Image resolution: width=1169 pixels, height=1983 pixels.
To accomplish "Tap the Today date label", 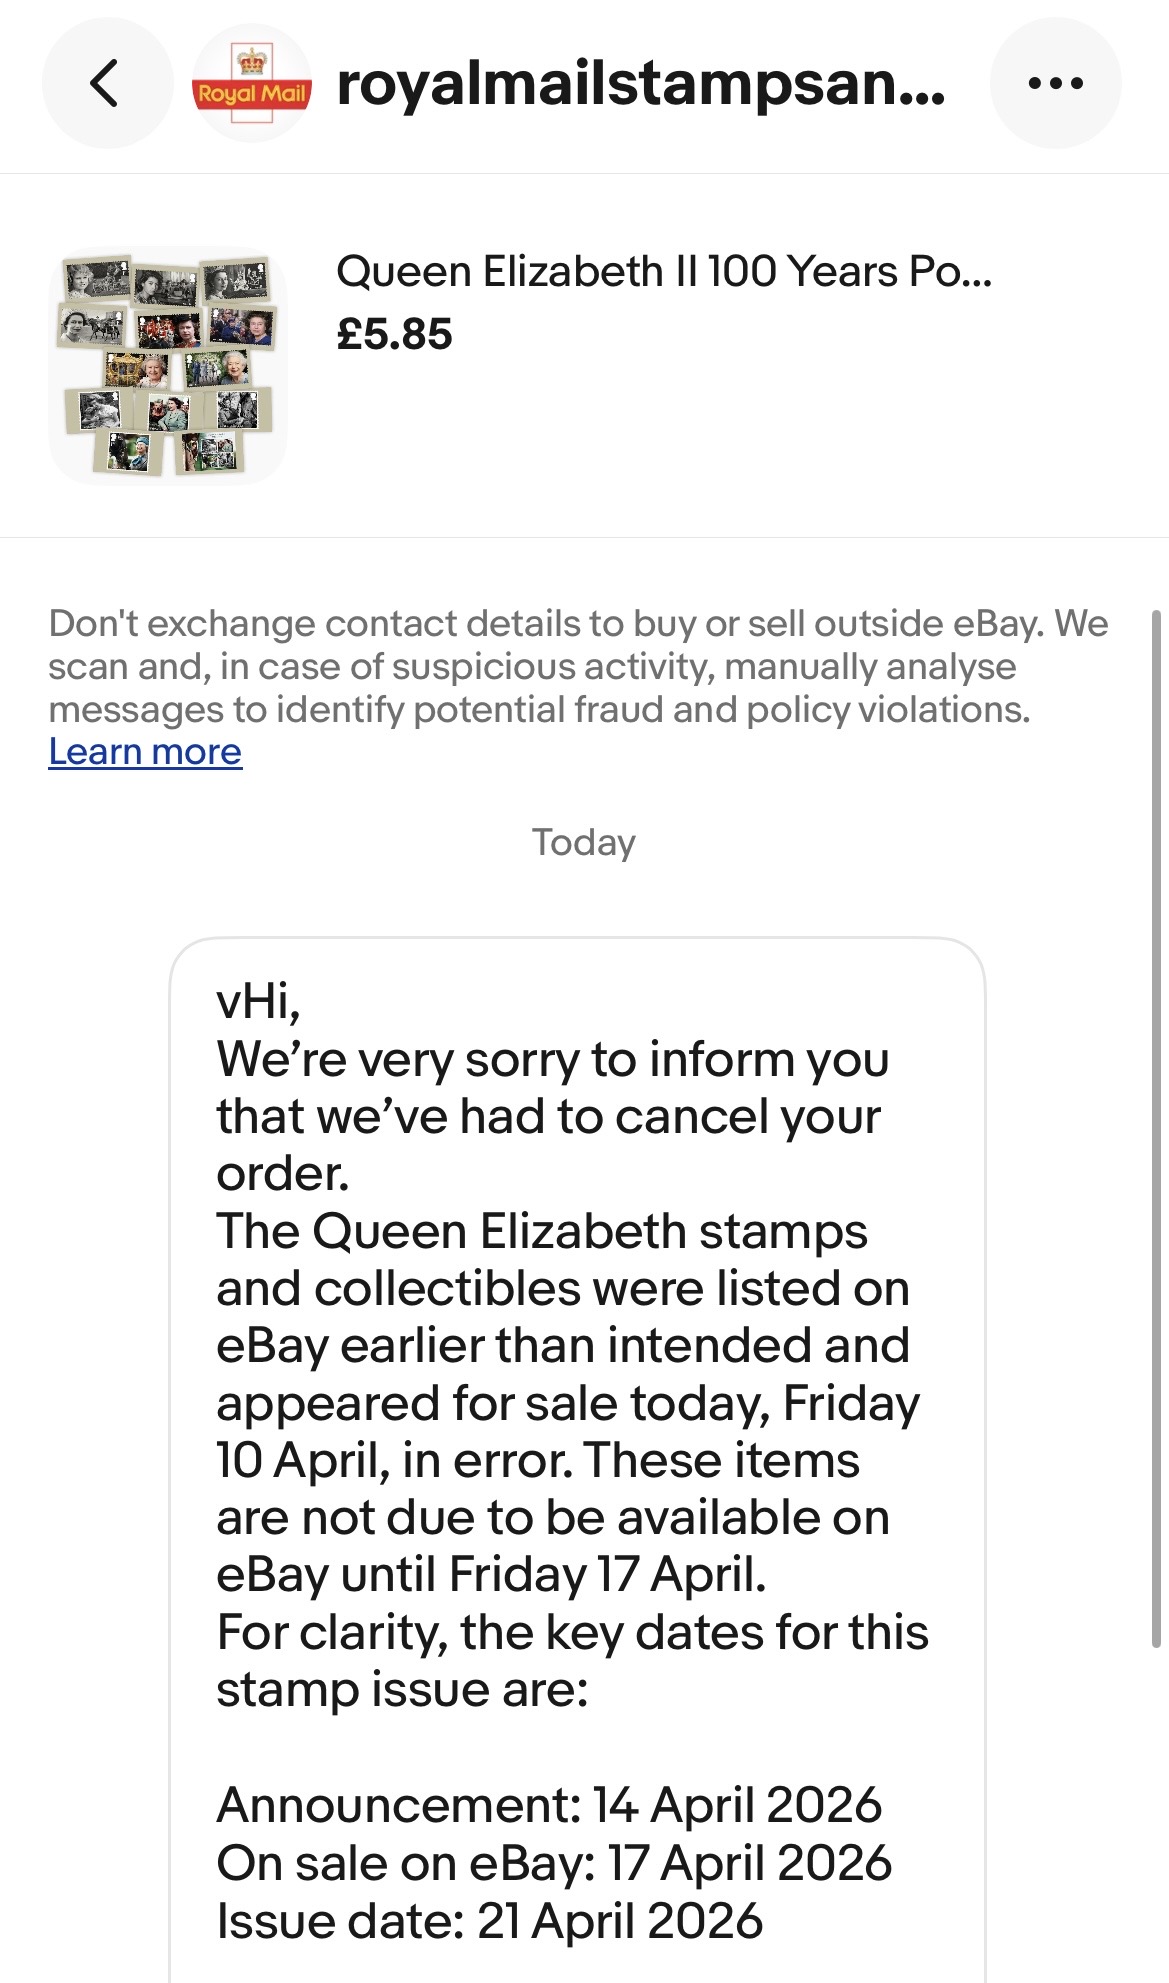I will coord(583,842).
